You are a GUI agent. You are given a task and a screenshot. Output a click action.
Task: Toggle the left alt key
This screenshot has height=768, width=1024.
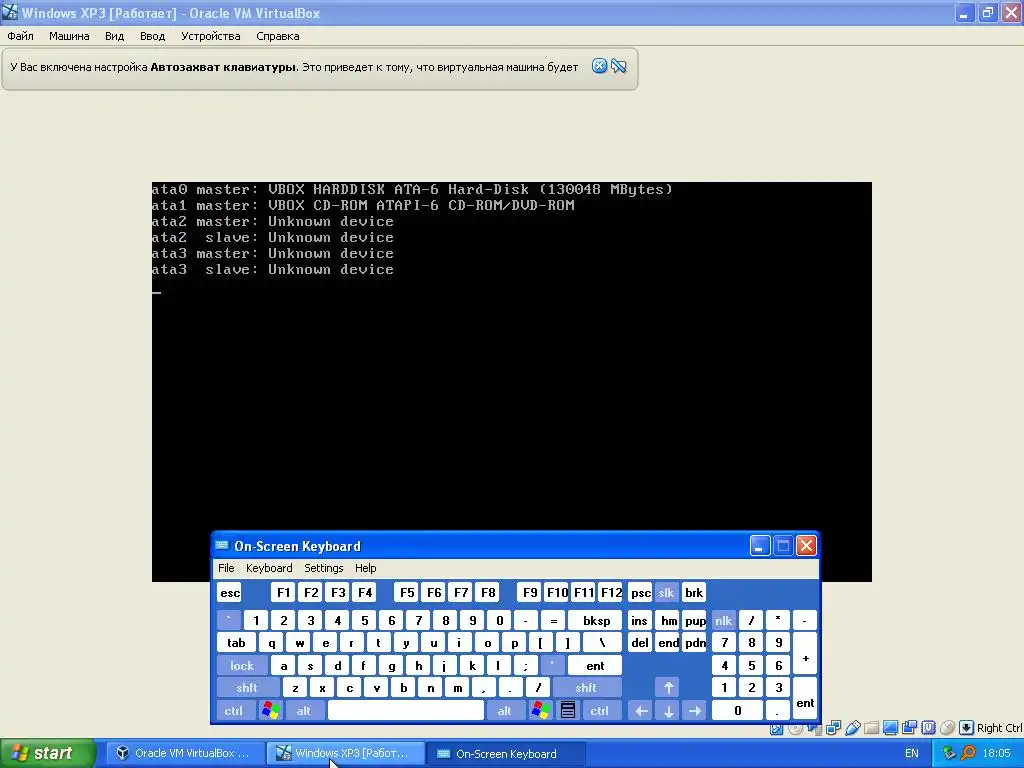[304, 711]
